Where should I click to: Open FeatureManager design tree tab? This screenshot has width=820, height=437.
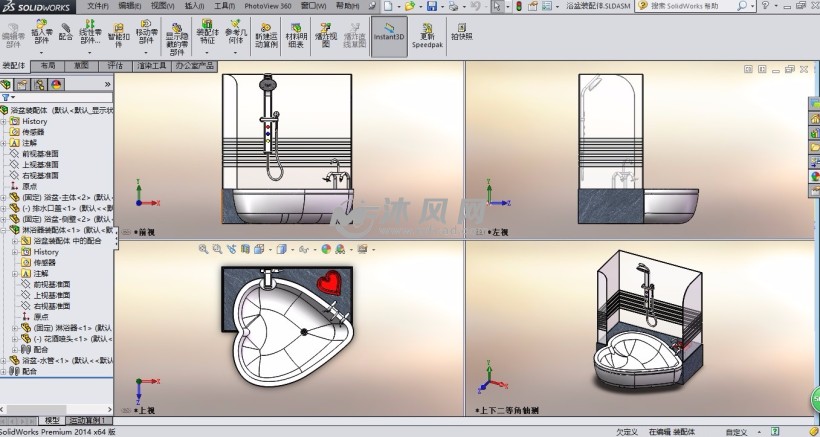pos(6,85)
